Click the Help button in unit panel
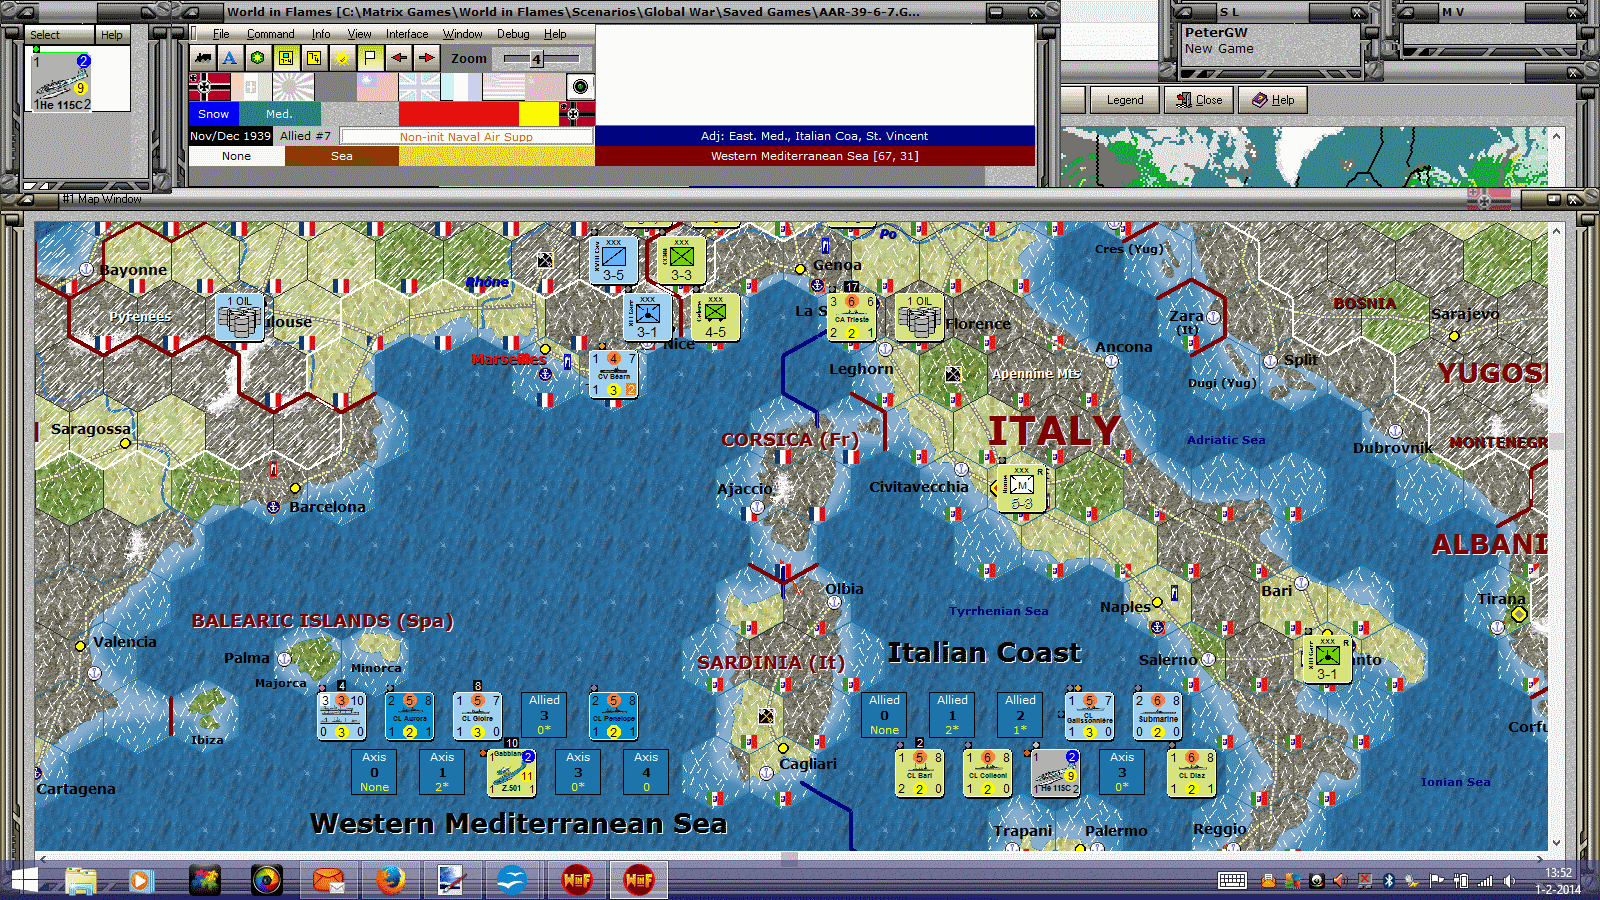The image size is (1600, 900). [112, 34]
